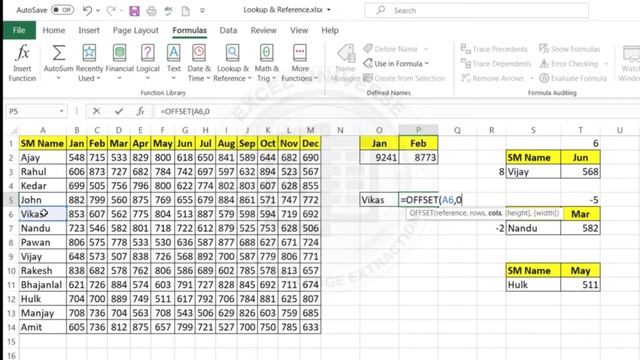Open the Name Manager icon

pyautogui.click(x=346, y=53)
